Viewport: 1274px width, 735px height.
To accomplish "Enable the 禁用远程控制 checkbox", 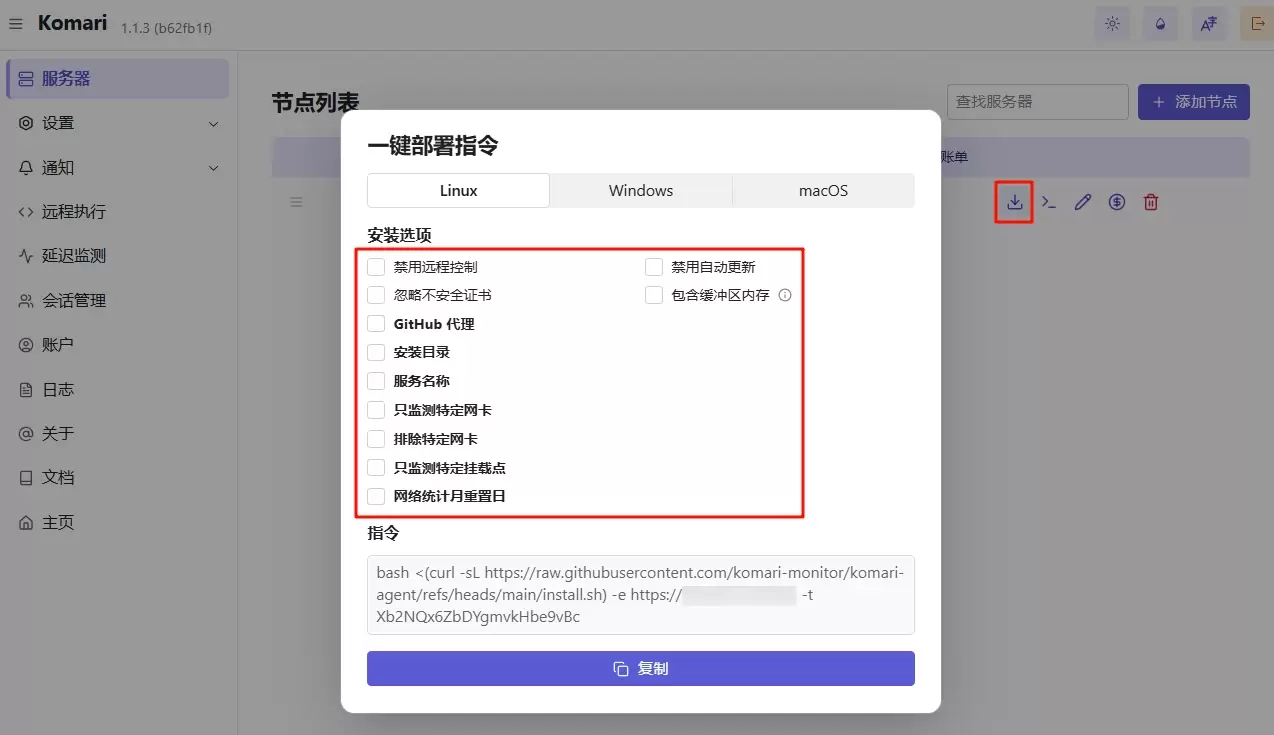I will (376, 267).
